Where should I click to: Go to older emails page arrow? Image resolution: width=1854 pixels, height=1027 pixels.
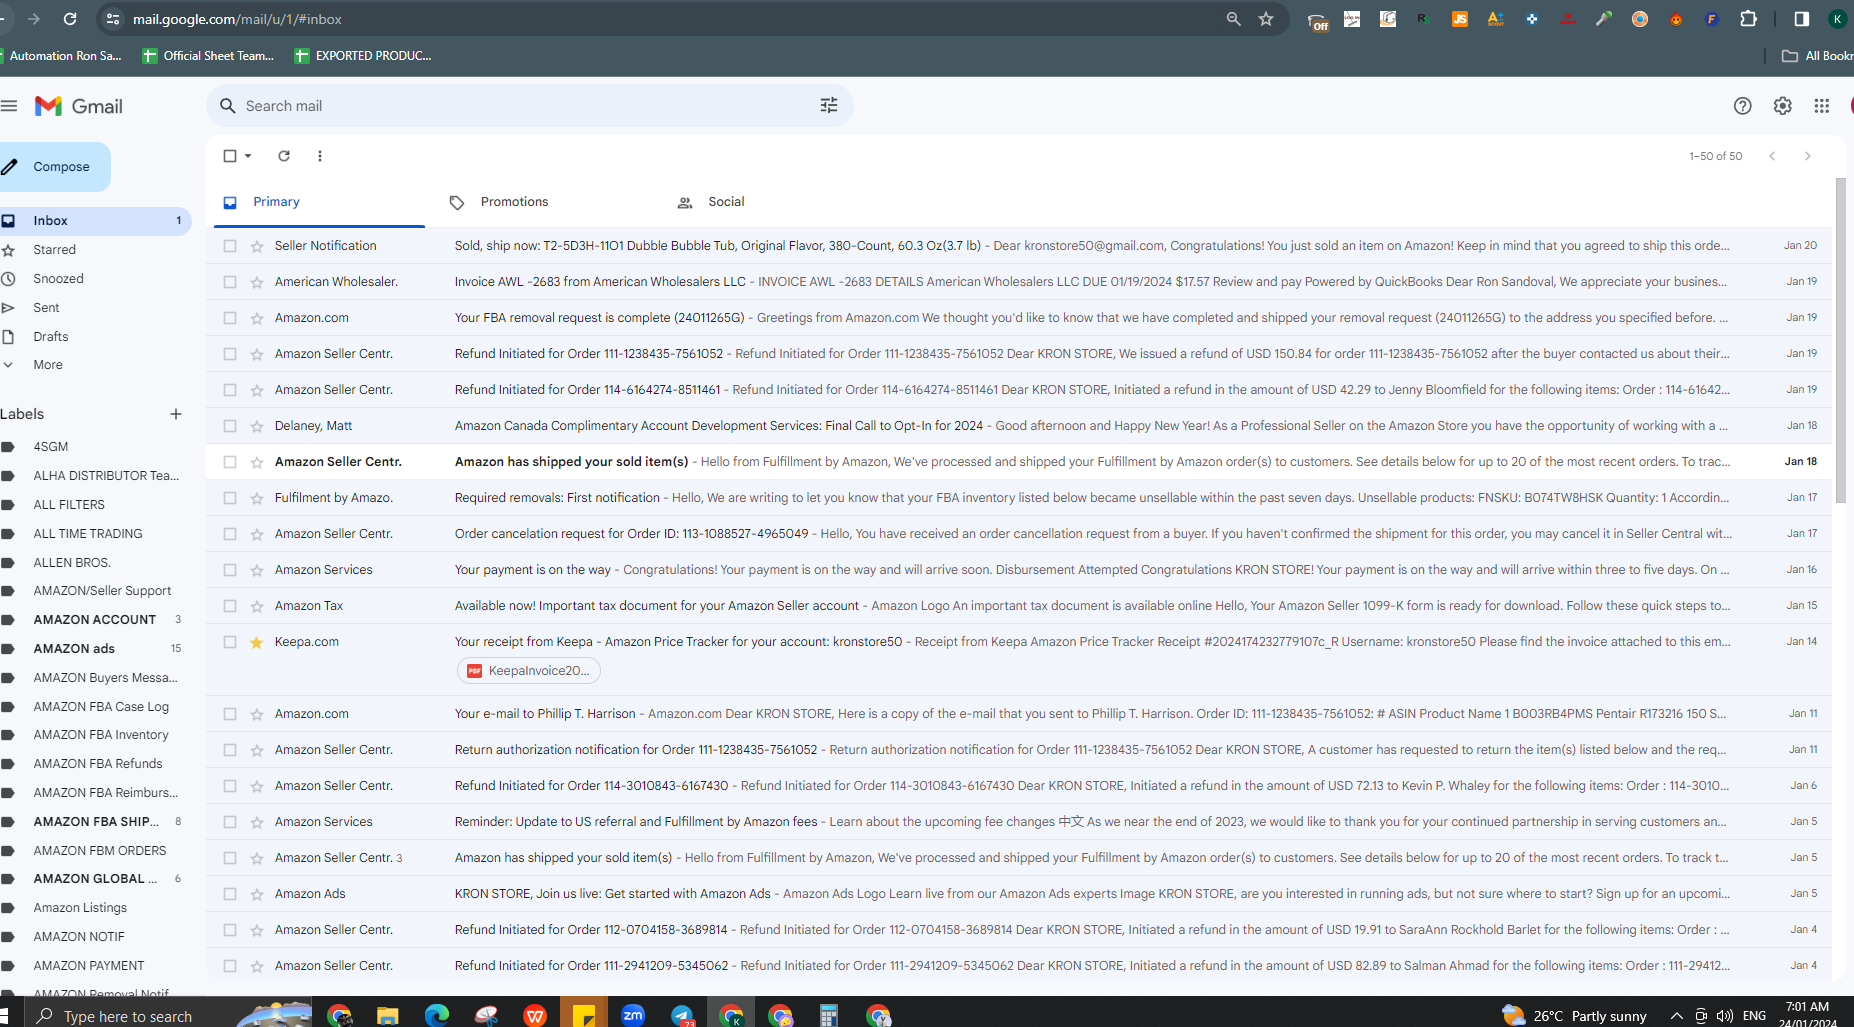coord(1808,156)
